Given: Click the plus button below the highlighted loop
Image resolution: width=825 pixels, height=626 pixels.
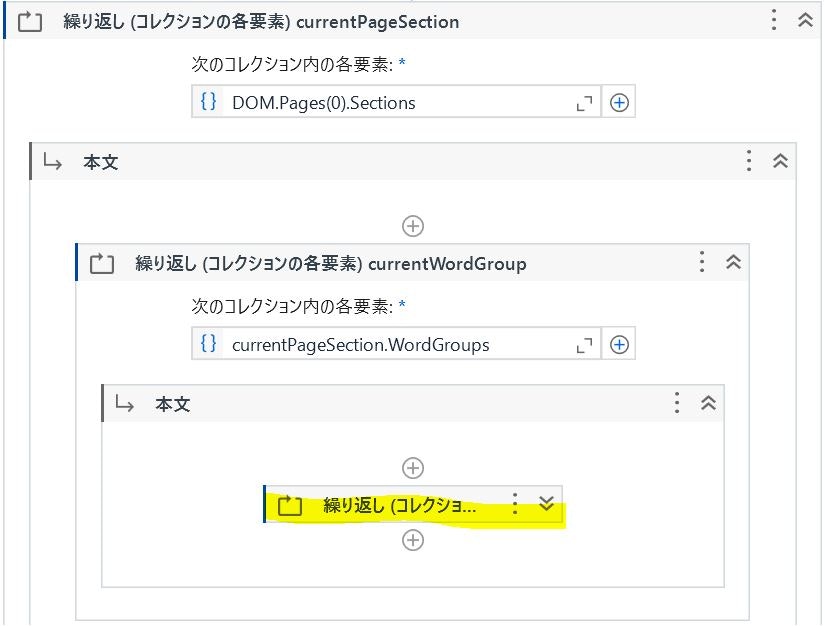Looking at the screenshot, I should tap(412, 540).
